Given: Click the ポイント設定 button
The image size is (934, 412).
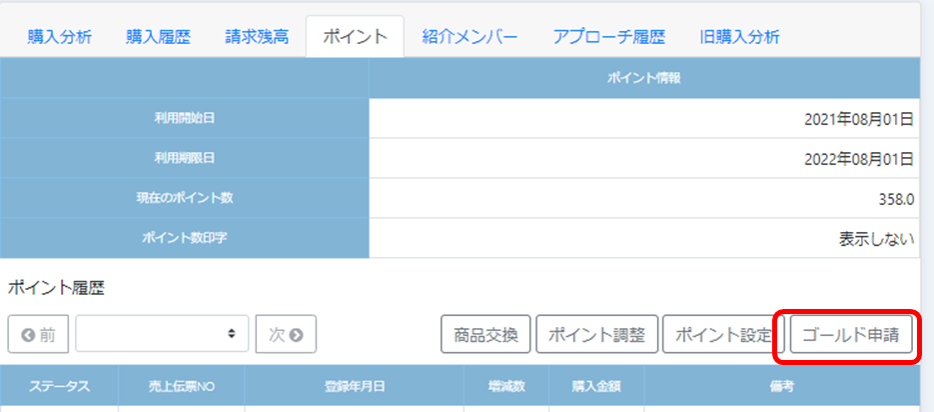Looking at the screenshot, I should pos(722,334).
